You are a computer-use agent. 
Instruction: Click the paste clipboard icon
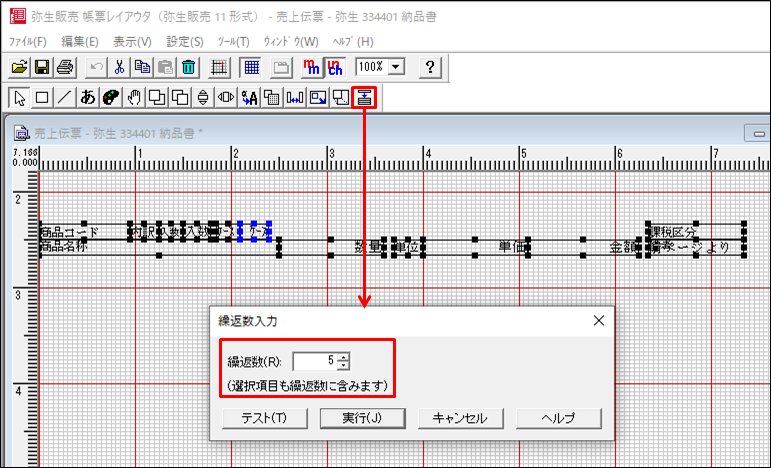click(x=165, y=67)
